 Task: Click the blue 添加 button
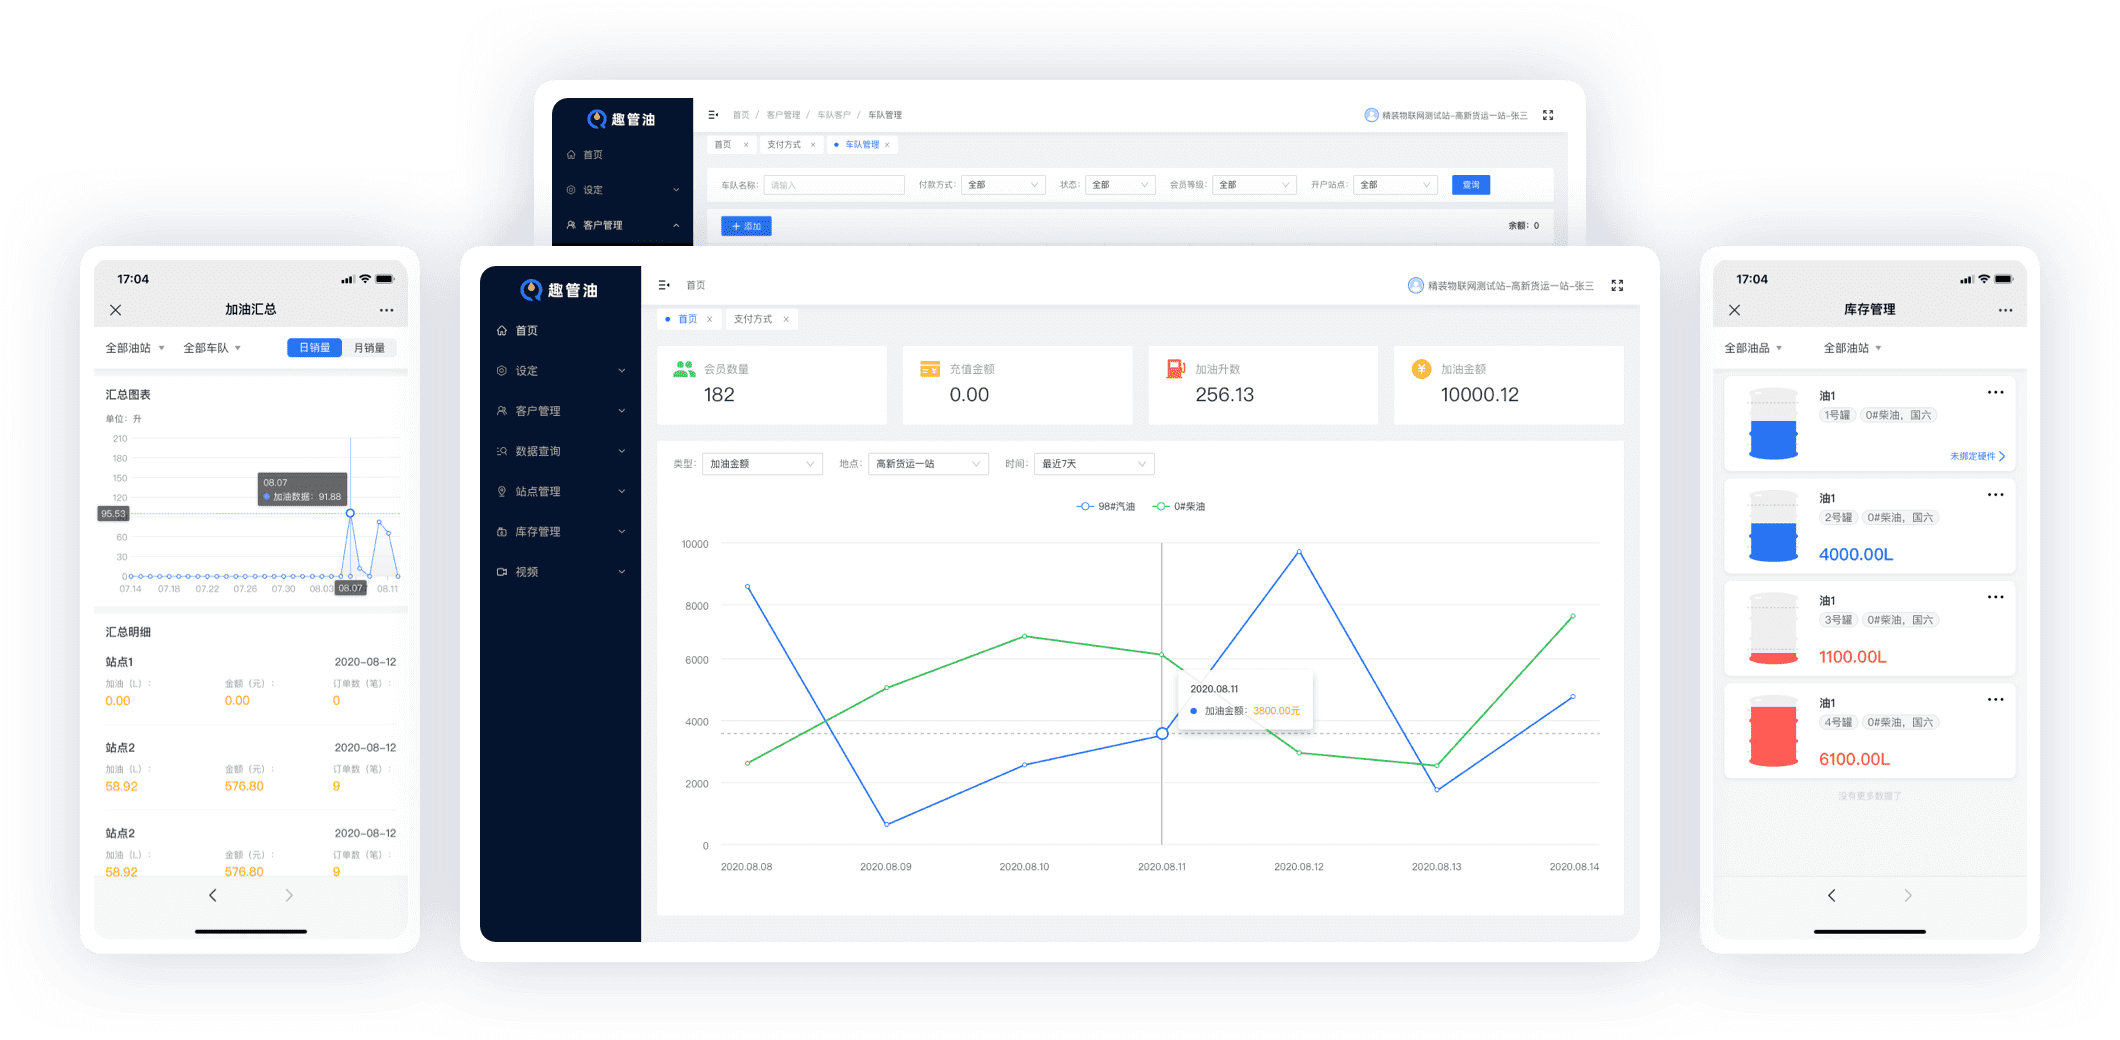746,227
